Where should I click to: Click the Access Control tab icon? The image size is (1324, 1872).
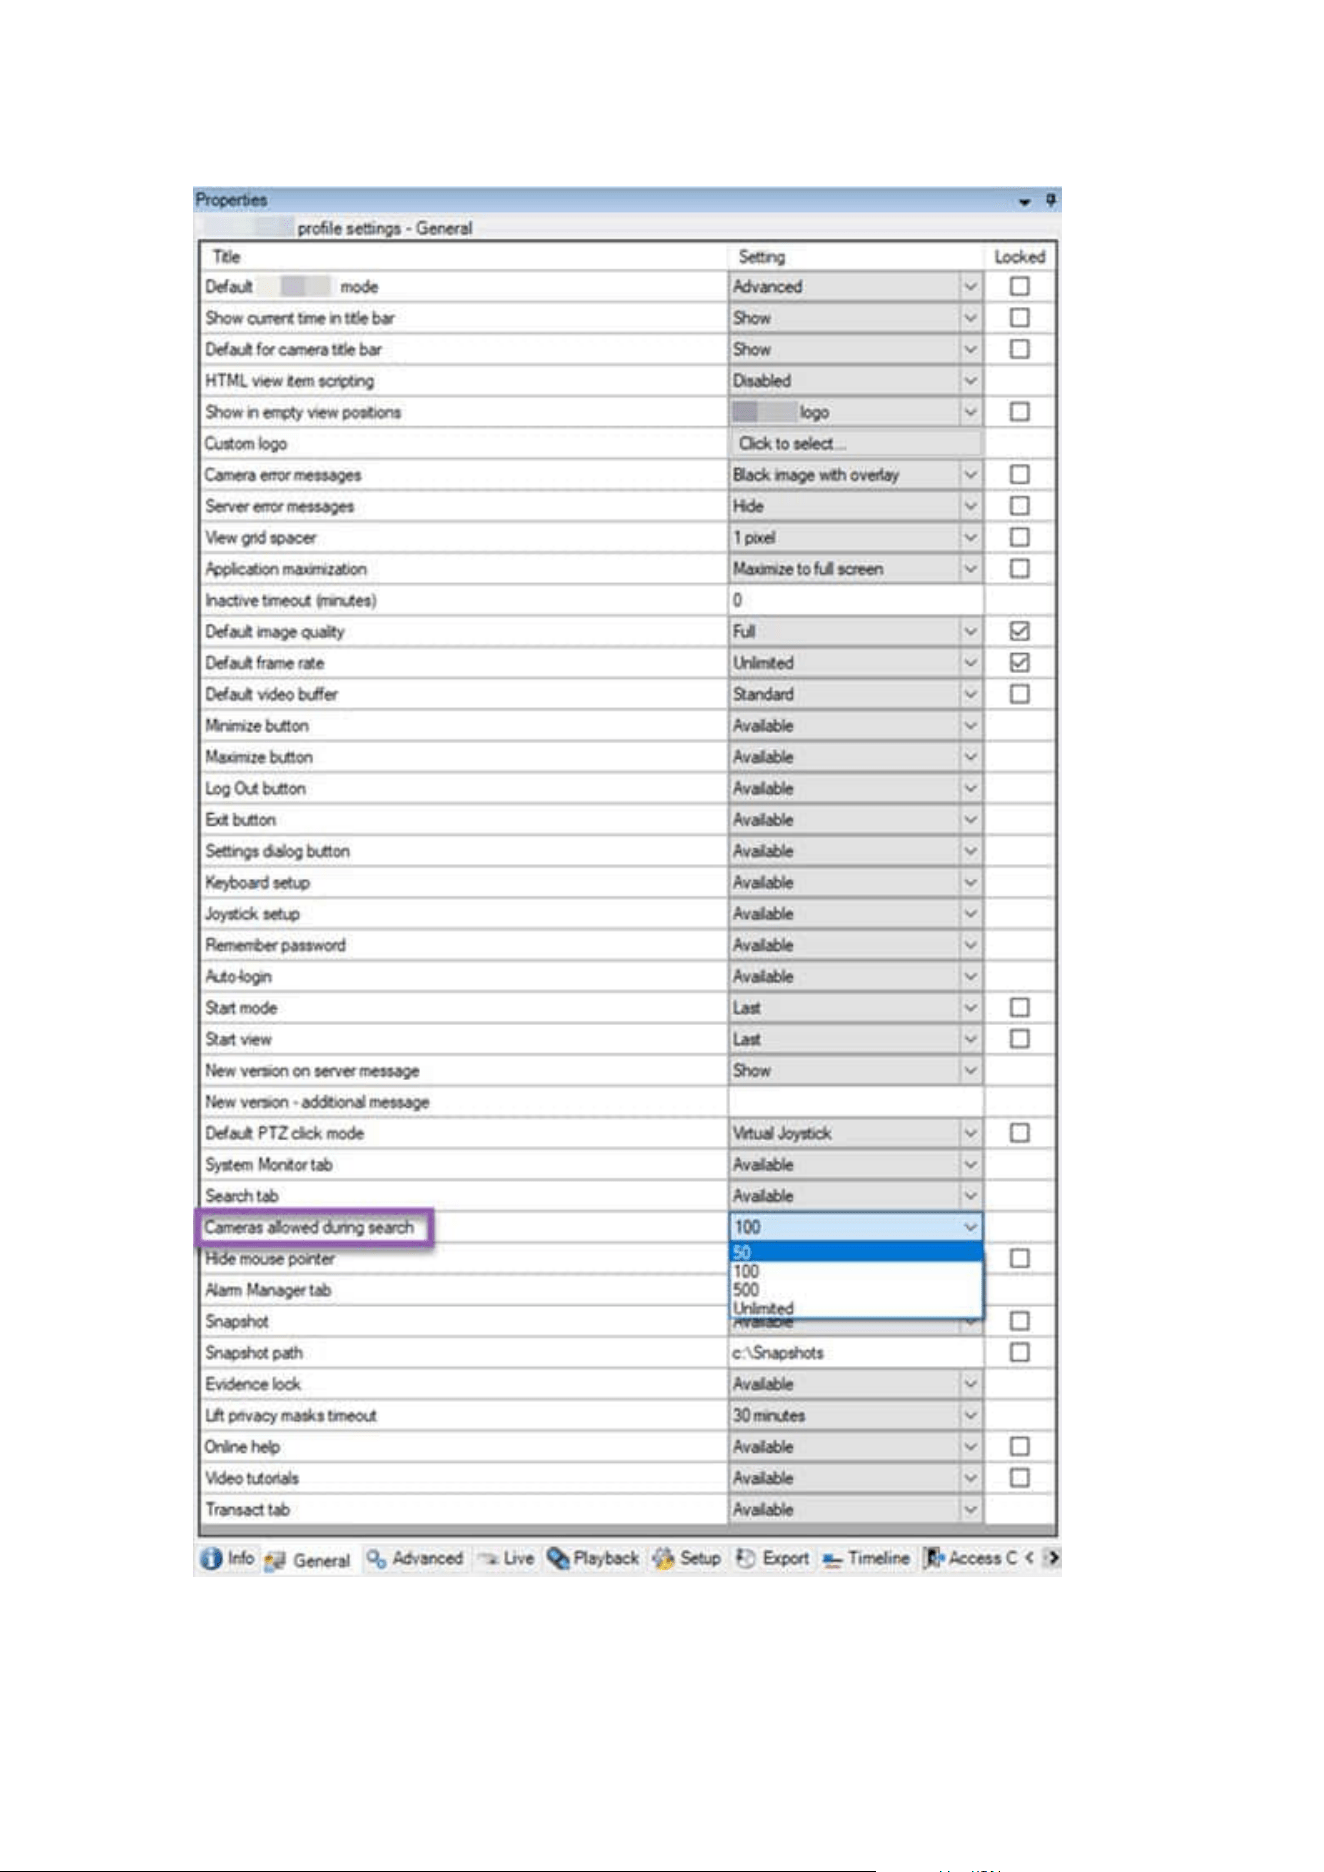click(x=934, y=1559)
